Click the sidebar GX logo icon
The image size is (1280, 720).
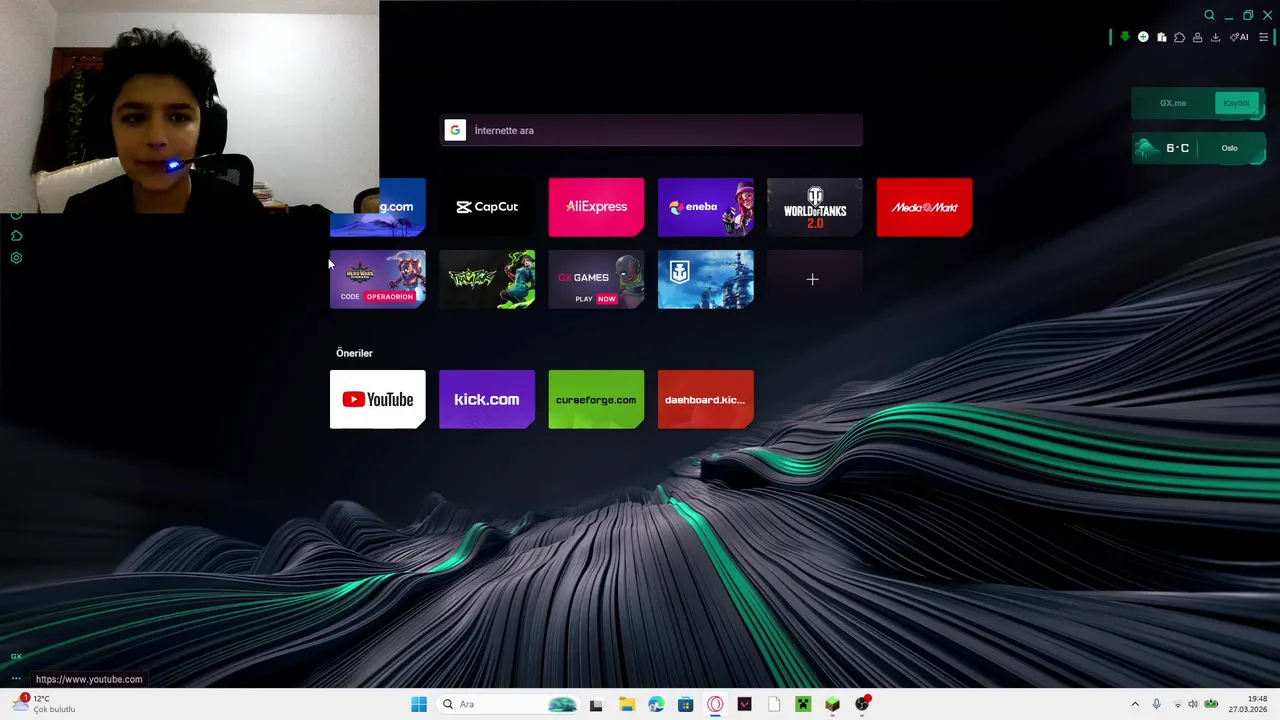(x=16, y=657)
